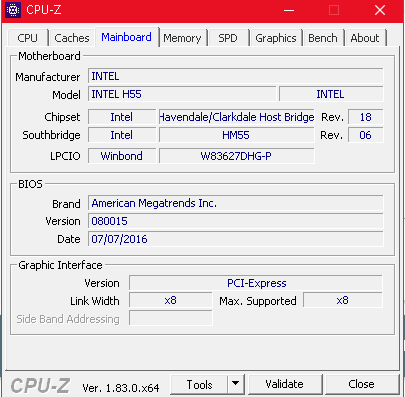This screenshot has height=397, width=405.
Task: Click the Close button at bottom
Action: pos(361,384)
